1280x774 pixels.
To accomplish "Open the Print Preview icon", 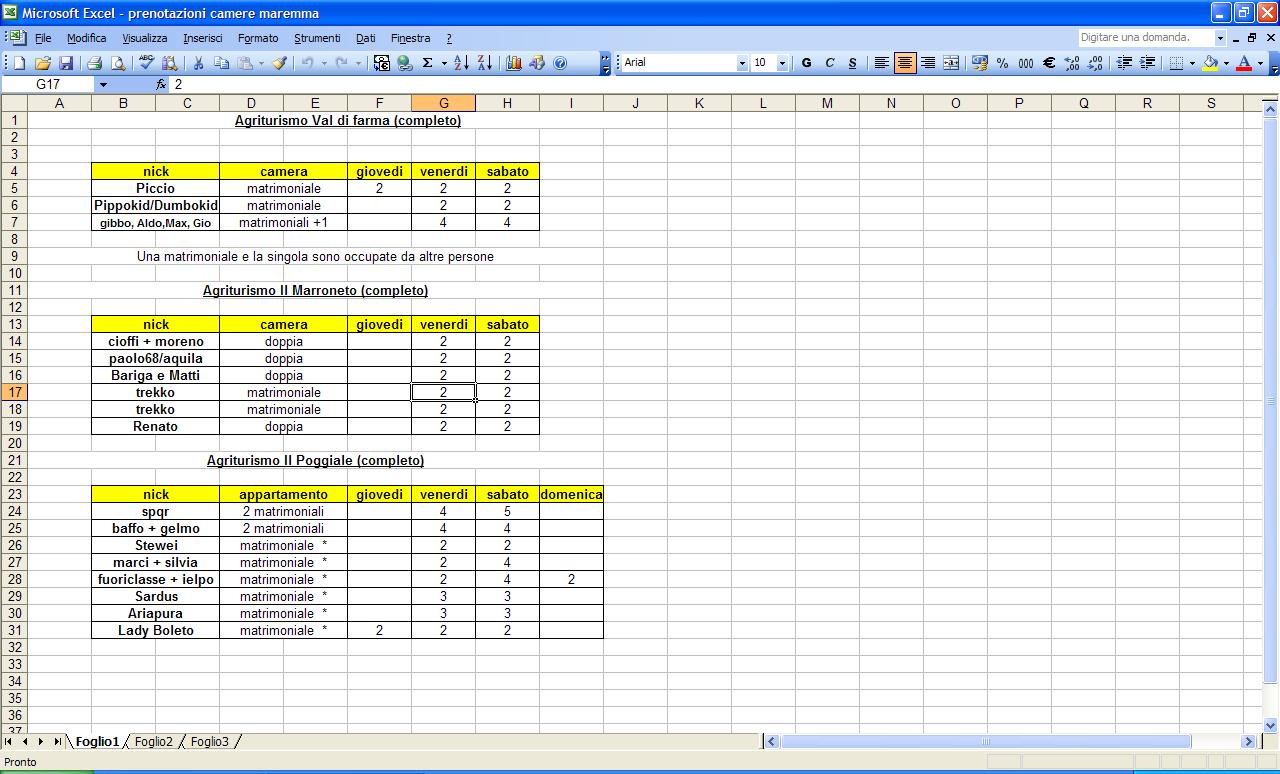I will pyautogui.click(x=118, y=63).
